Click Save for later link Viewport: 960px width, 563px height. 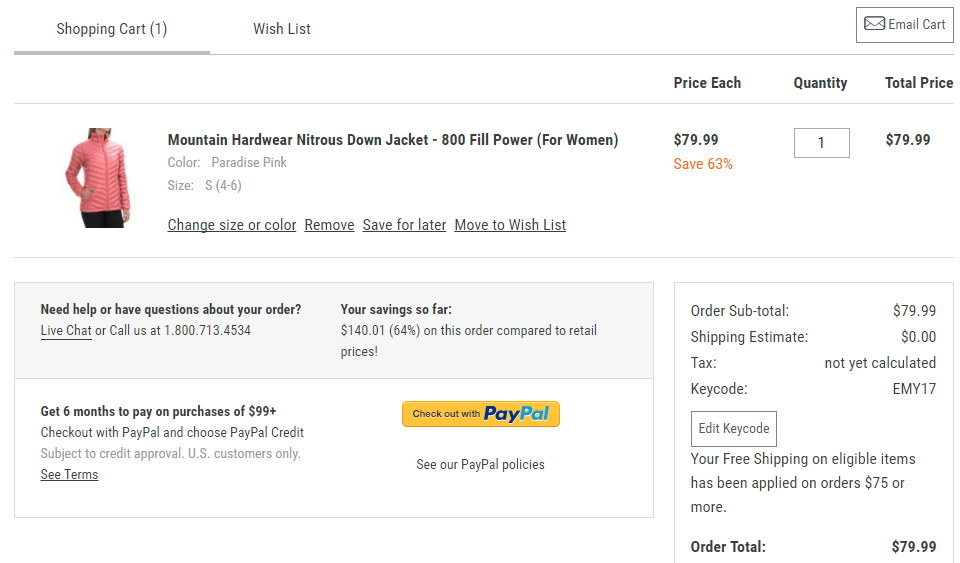tap(404, 225)
